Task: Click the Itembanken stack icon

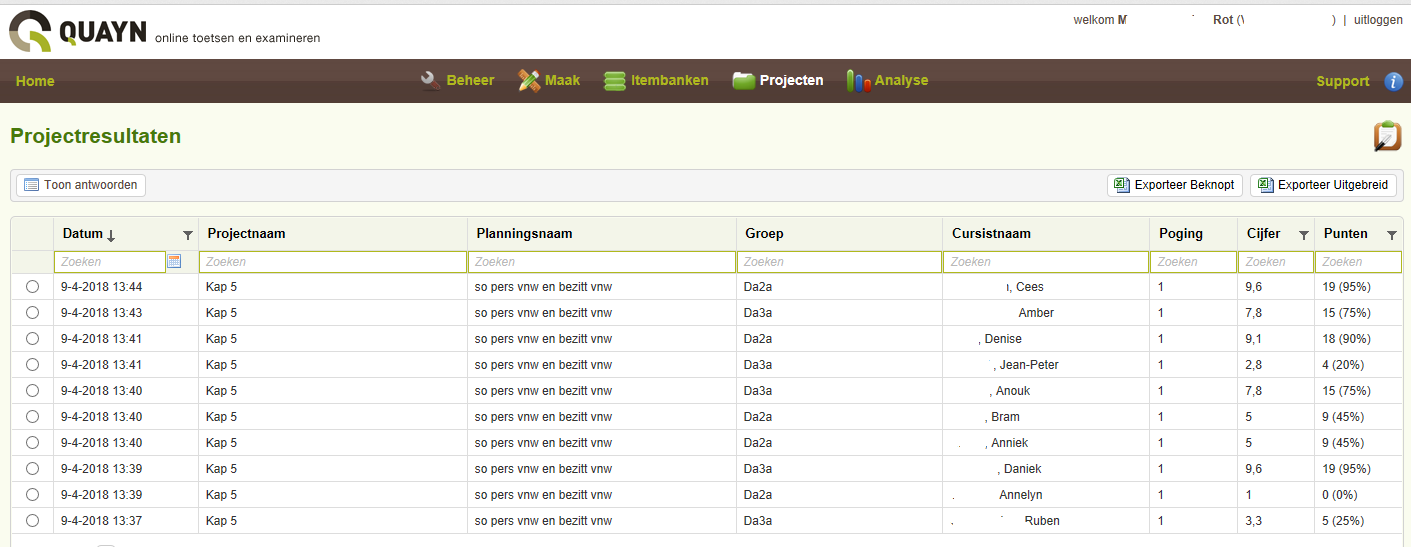Action: (615, 81)
